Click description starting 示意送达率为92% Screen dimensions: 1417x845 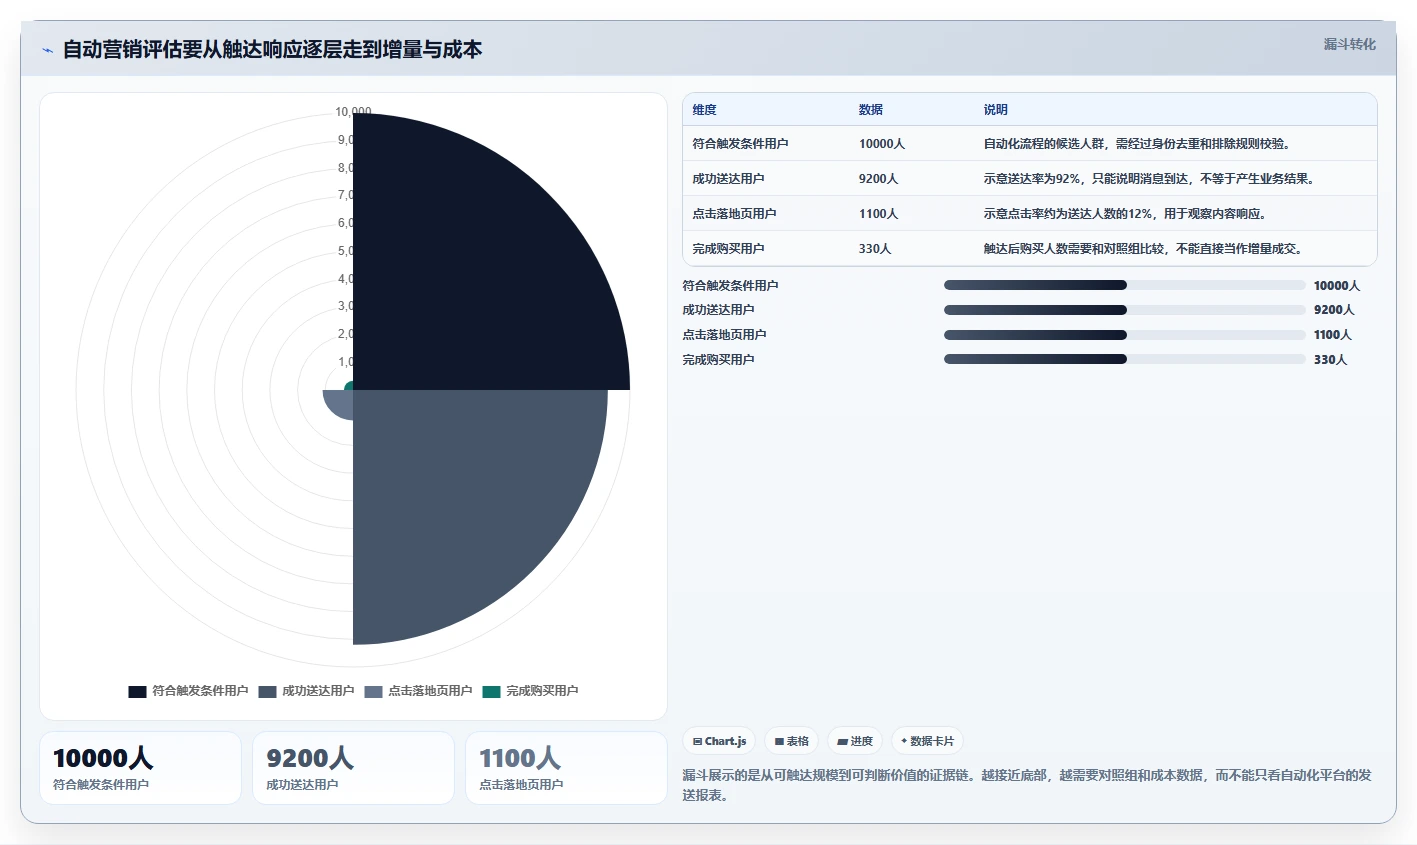[1151, 179]
